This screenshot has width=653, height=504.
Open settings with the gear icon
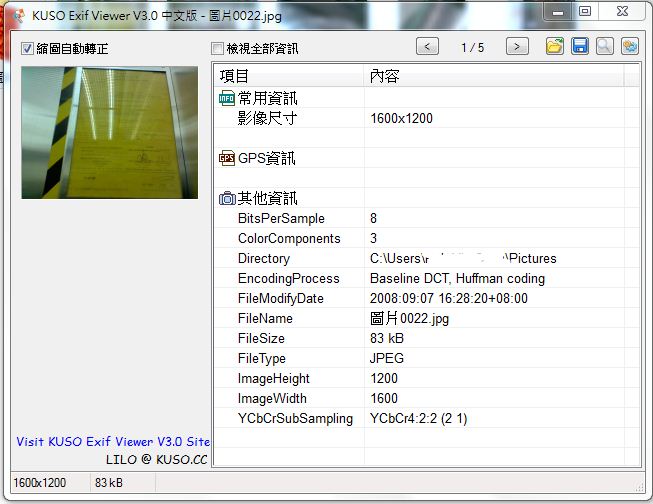(x=630, y=46)
